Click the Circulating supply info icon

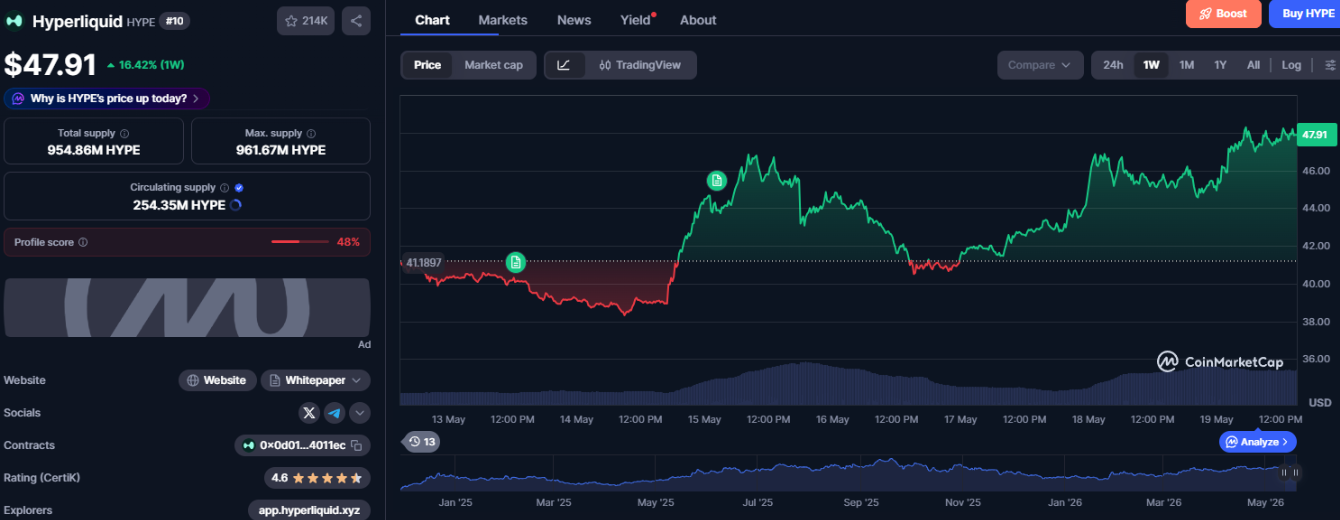click(x=225, y=187)
